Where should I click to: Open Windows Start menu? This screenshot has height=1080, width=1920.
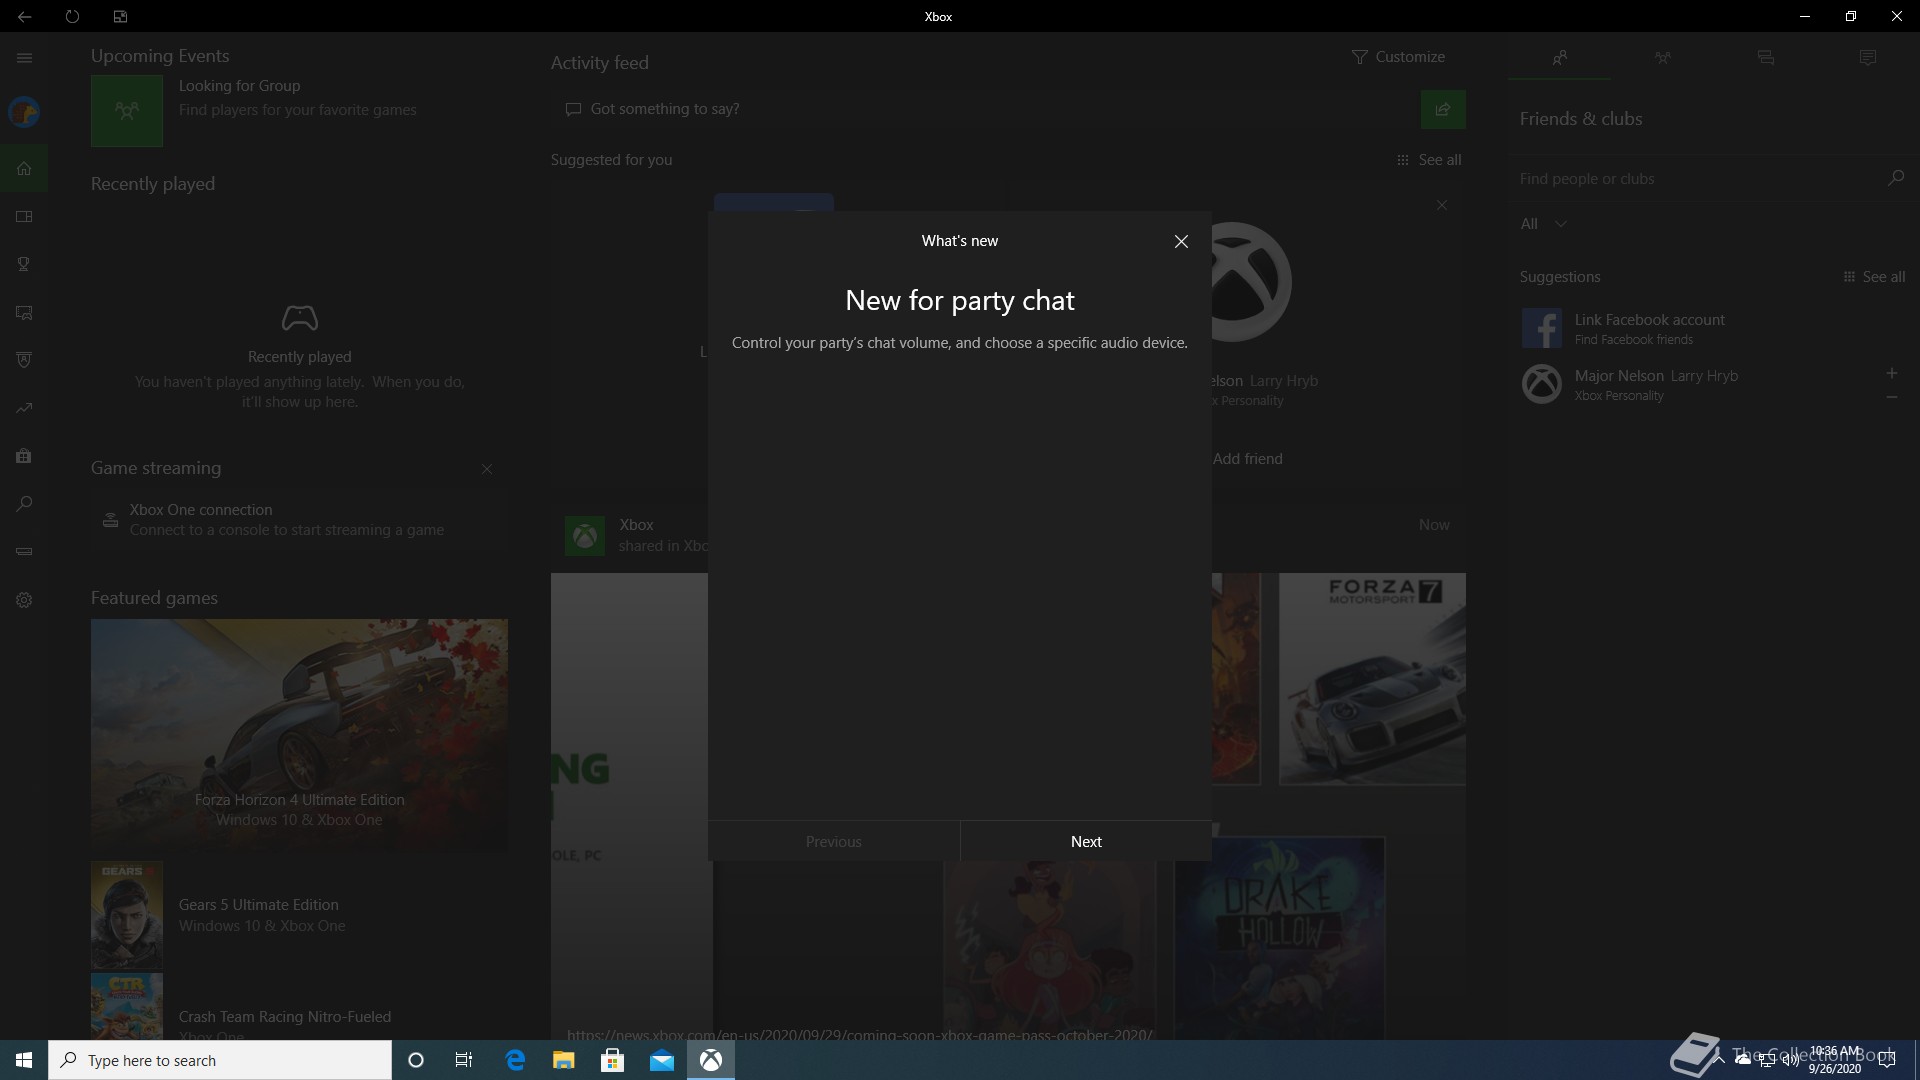click(24, 1060)
